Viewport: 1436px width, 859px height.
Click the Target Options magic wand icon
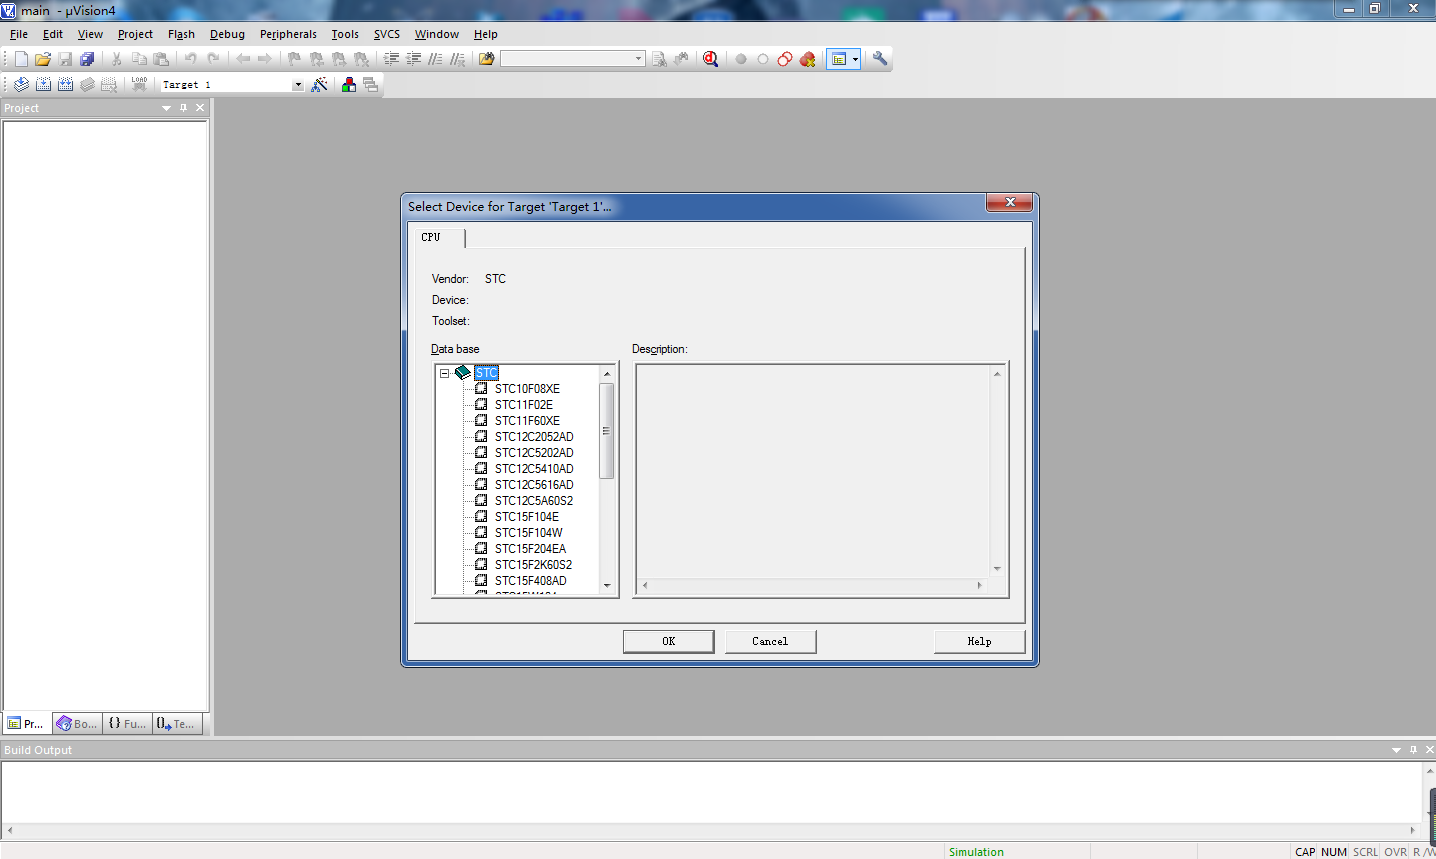pos(320,85)
